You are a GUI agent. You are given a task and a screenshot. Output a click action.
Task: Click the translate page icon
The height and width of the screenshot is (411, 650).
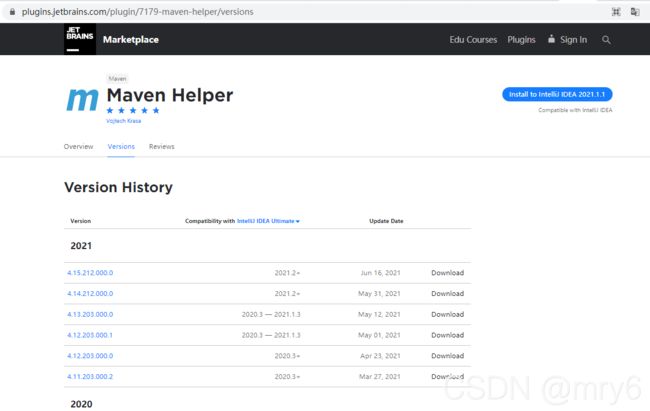(635, 12)
